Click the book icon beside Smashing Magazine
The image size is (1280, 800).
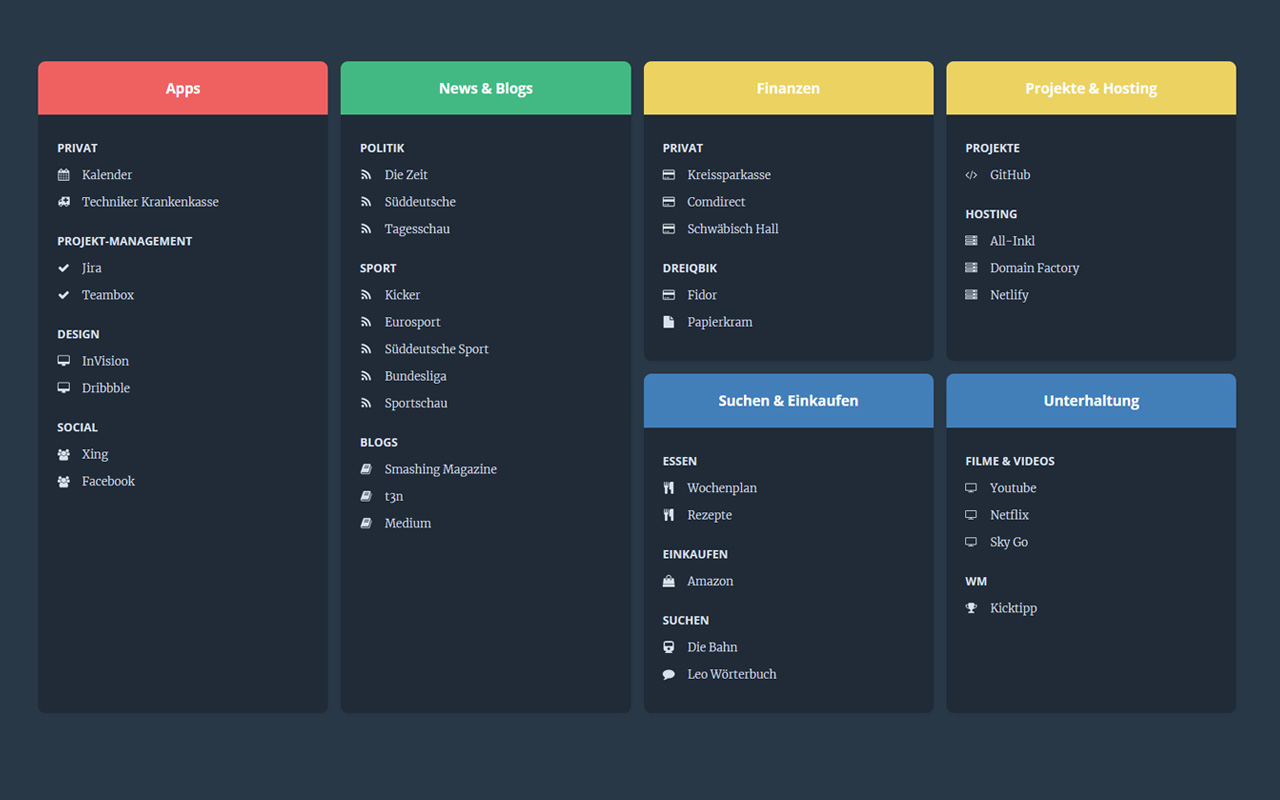(x=366, y=469)
